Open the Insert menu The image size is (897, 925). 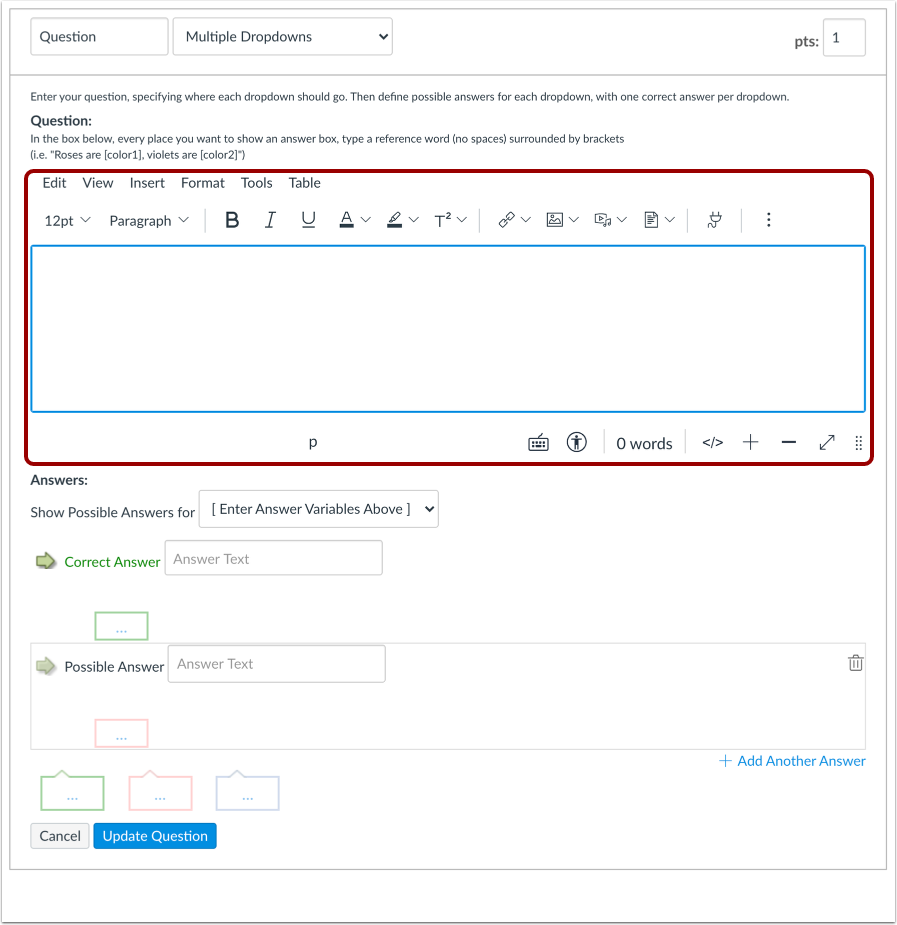tap(146, 182)
